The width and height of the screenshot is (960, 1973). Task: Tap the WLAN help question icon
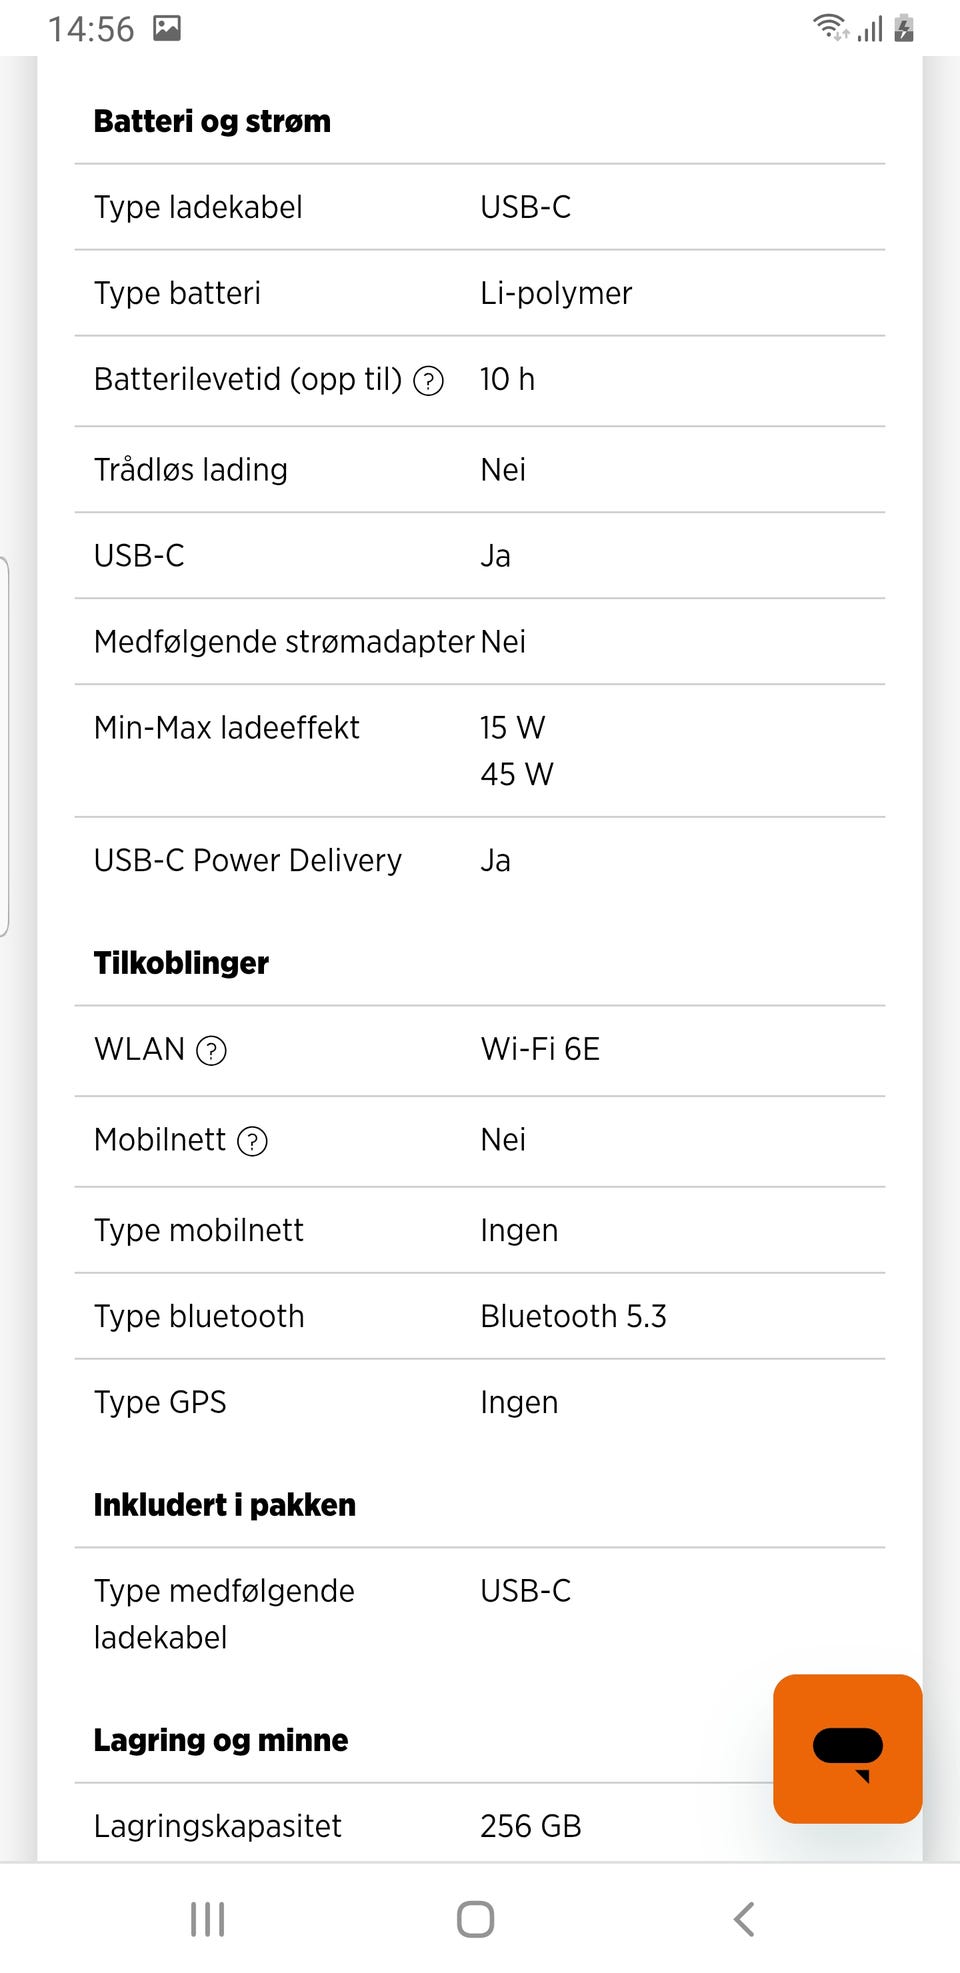[211, 1051]
